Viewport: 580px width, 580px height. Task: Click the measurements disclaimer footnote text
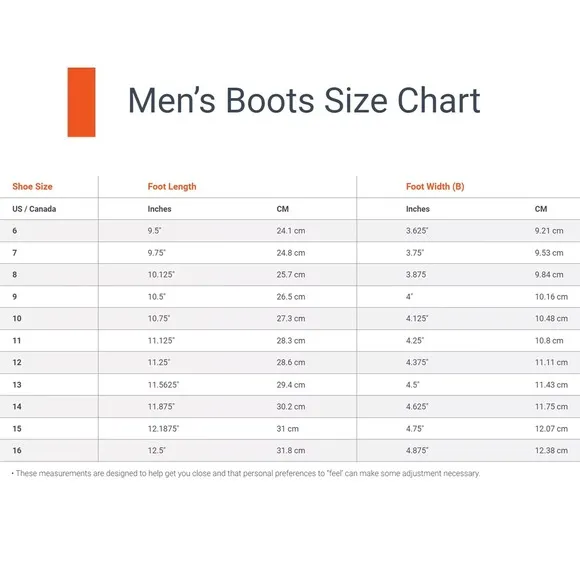point(246,473)
